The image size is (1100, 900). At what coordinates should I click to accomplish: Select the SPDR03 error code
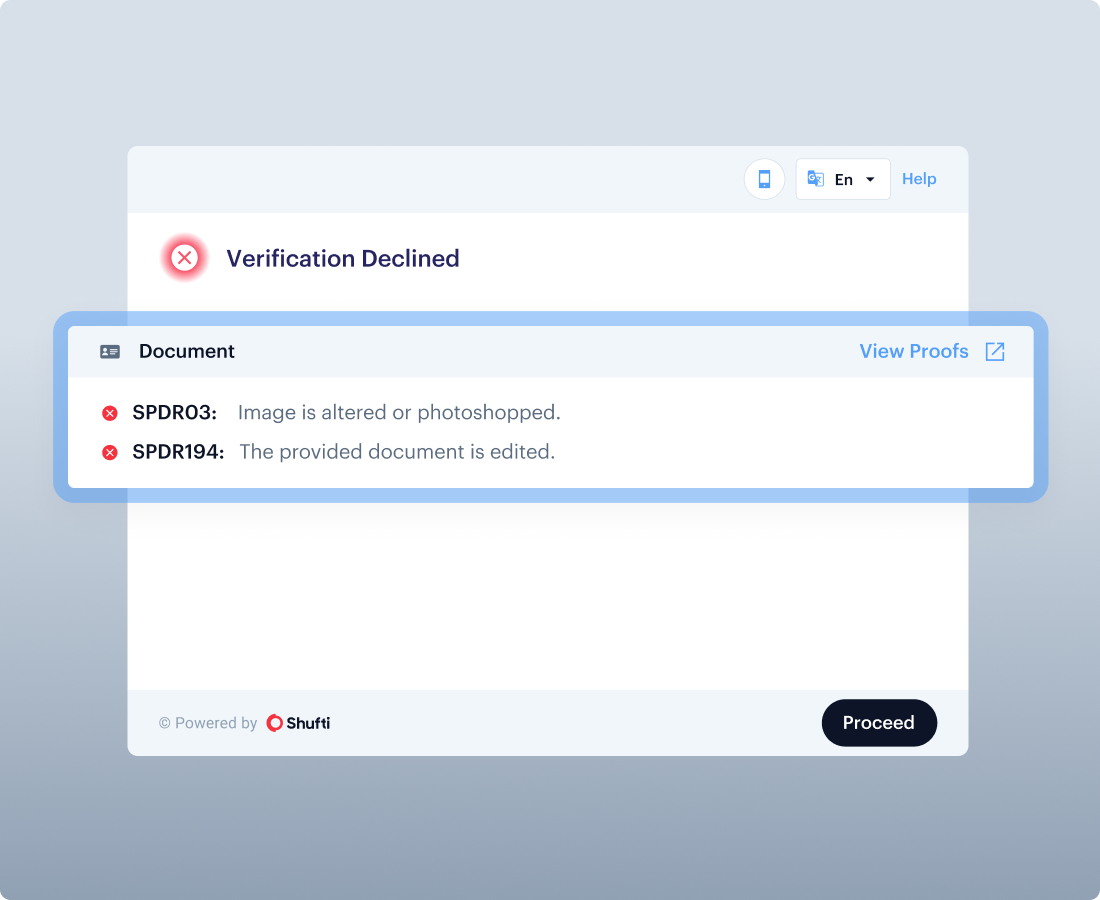[x=174, y=412]
